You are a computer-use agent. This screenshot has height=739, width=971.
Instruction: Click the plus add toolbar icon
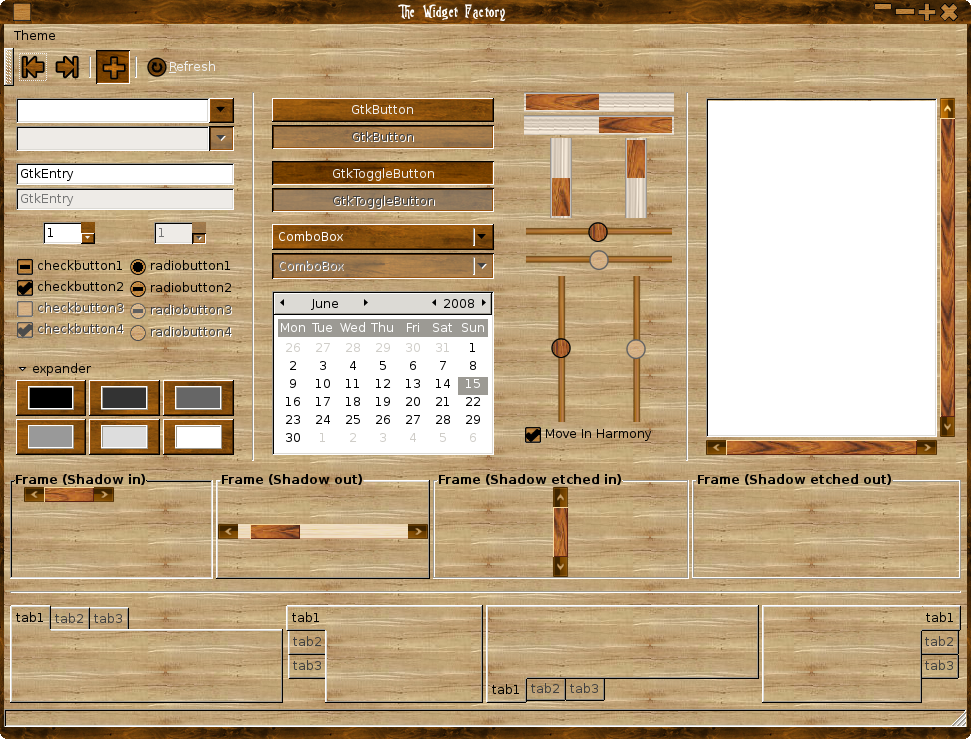pos(113,67)
